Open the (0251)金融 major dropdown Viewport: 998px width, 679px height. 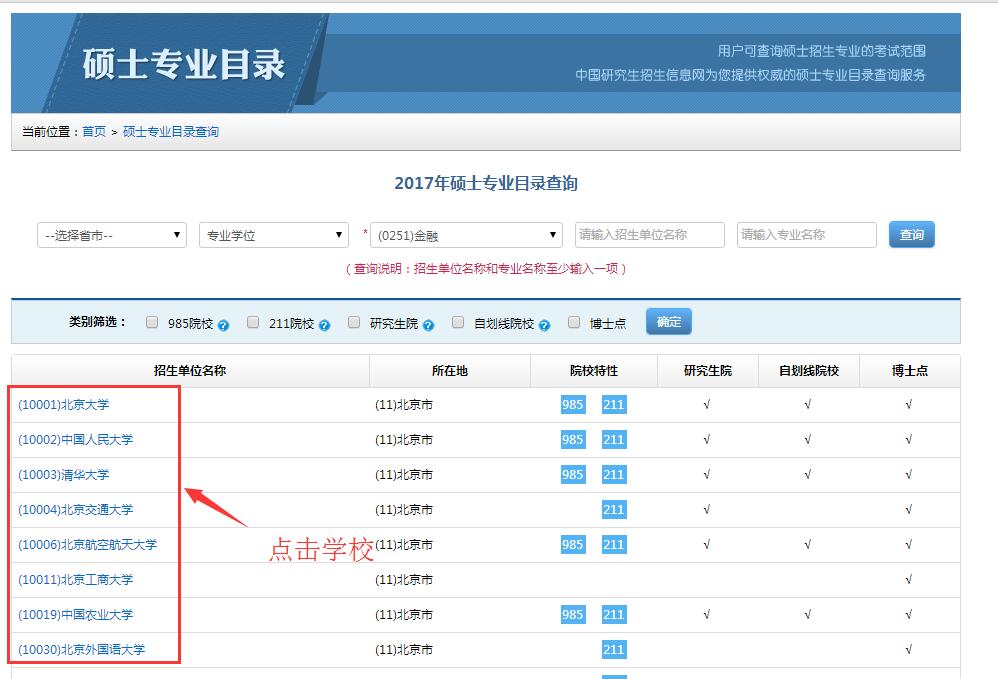click(467, 235)
